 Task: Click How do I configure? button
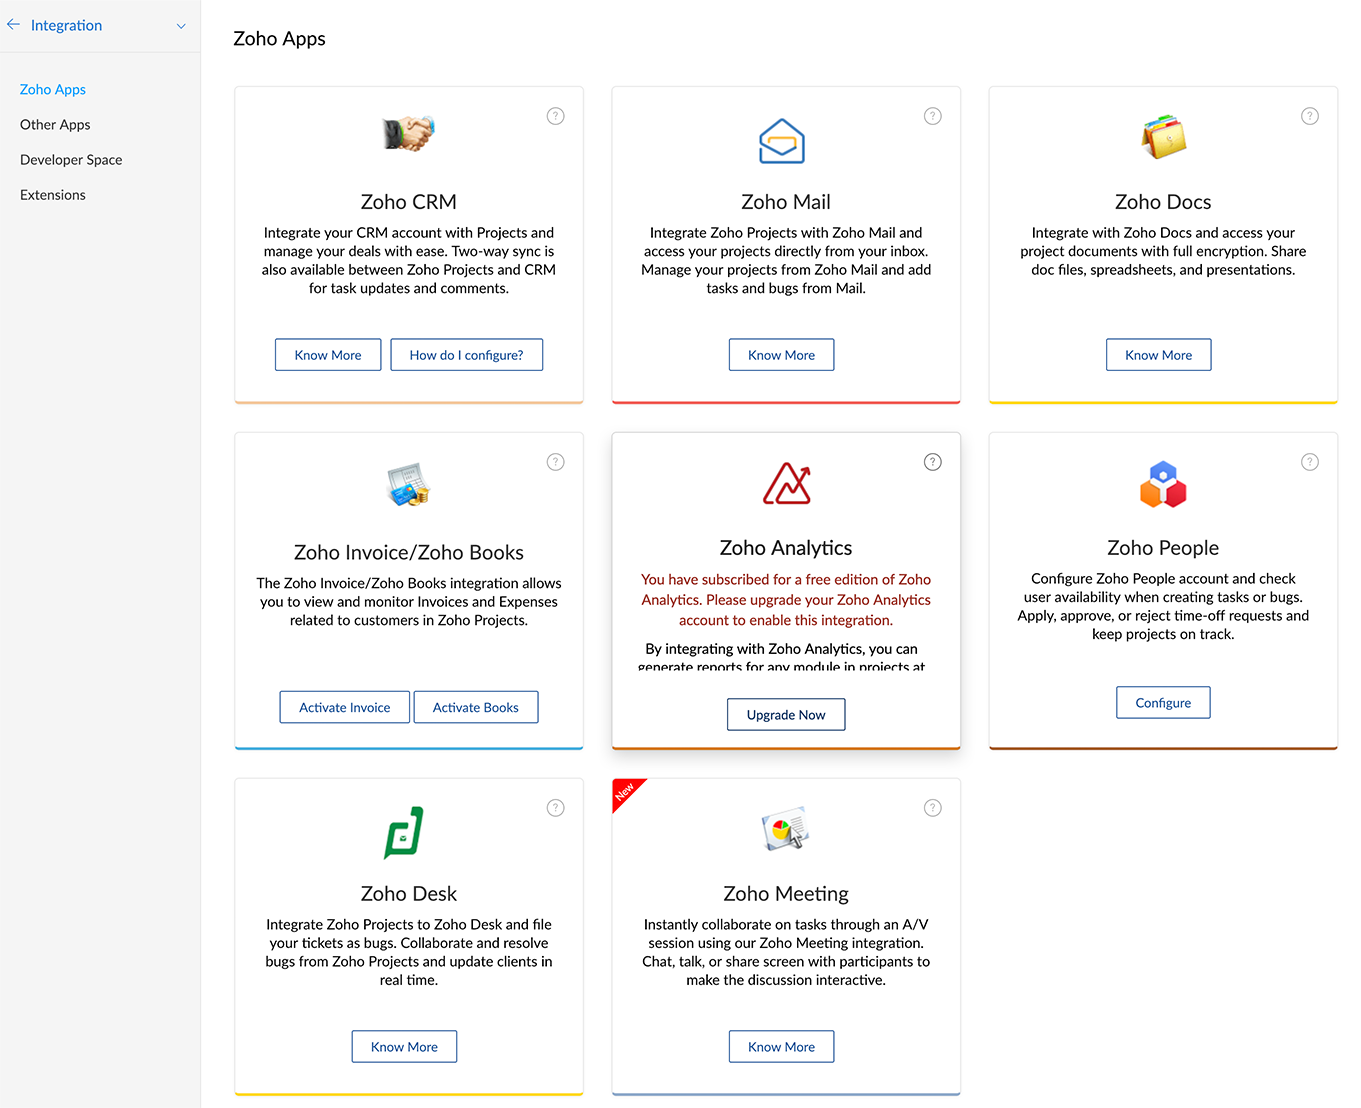pyautogui.click(x=467, y=355)
